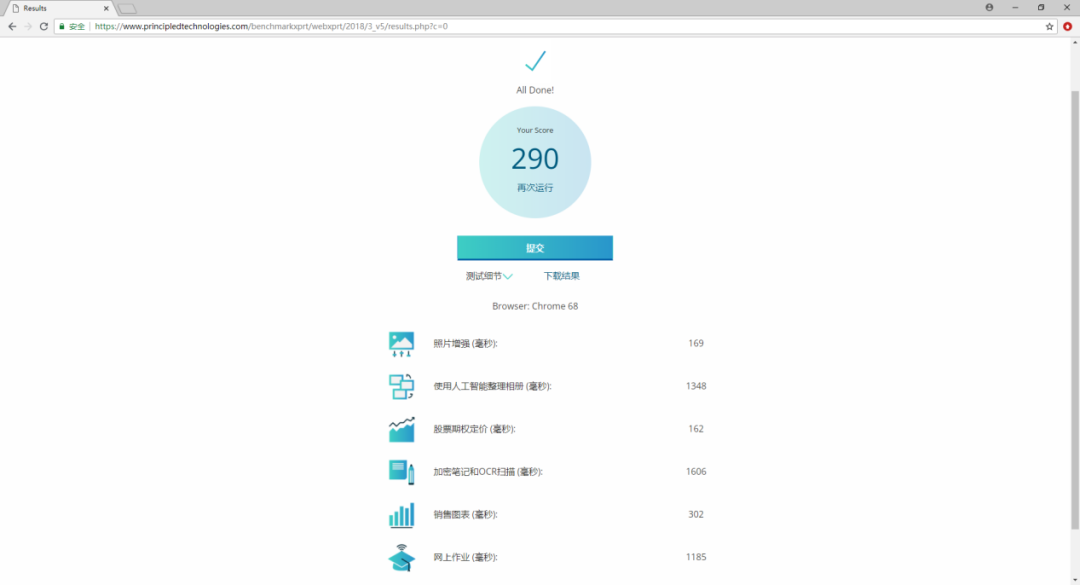Click the page vertical scrollbar
The width and height of the screenshot is (1080, 585).
pyautogui.click(x=1074, y=310)
